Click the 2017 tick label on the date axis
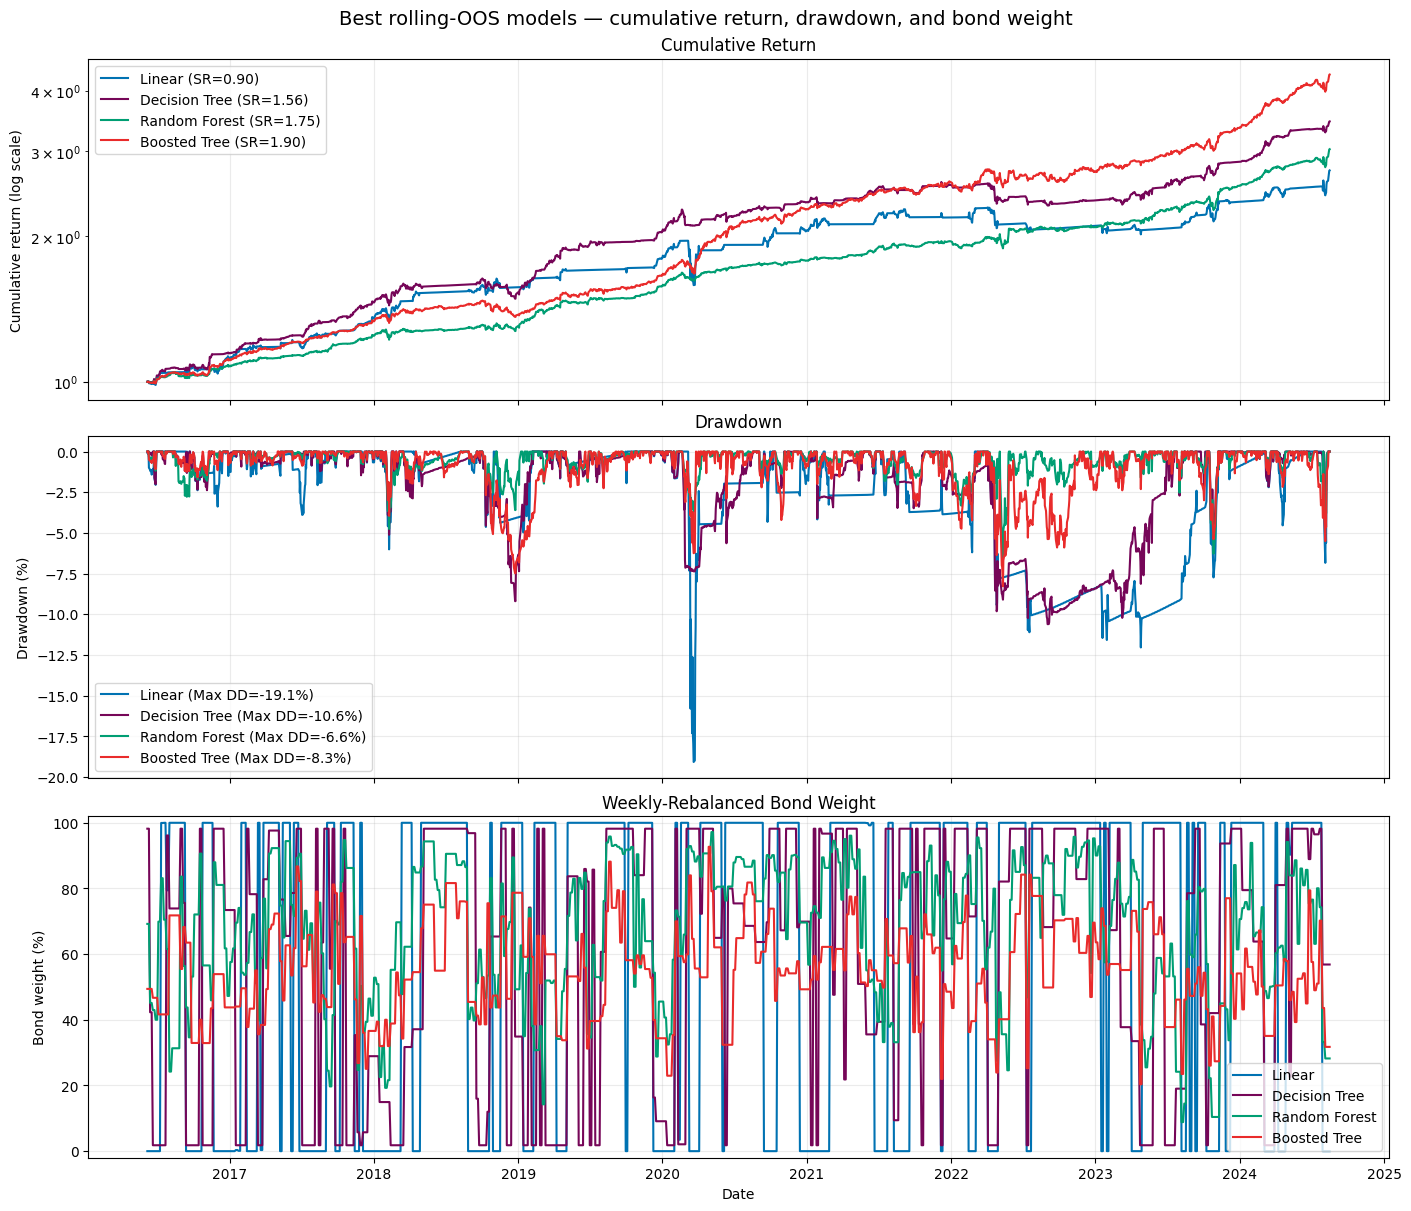Viewport: 1411px width, 1211px height. click(230, 1175)
